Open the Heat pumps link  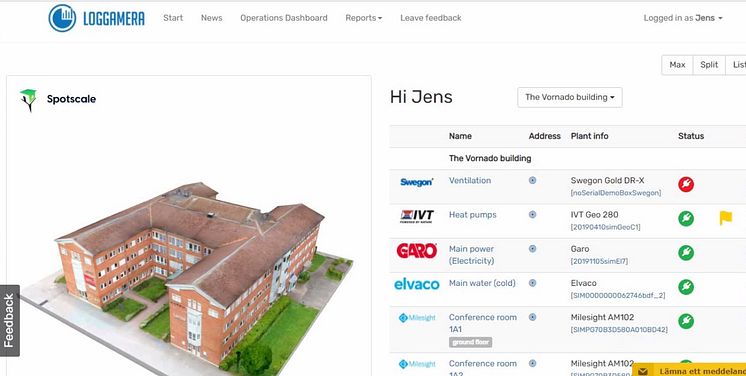pyautogui.click(x=472, y=215)
